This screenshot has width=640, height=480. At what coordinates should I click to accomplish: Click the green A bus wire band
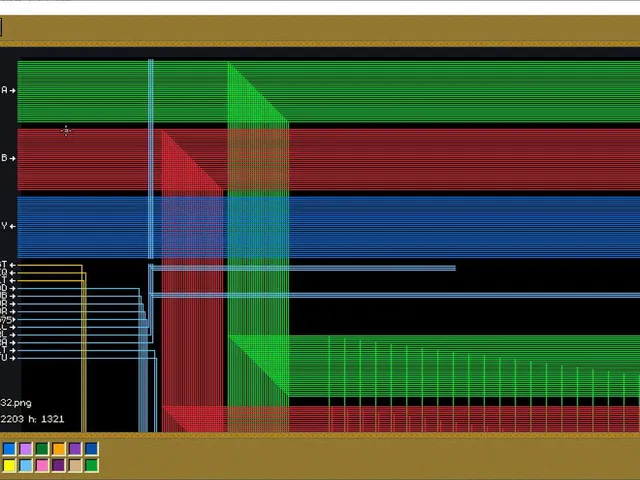pos(329,91)
